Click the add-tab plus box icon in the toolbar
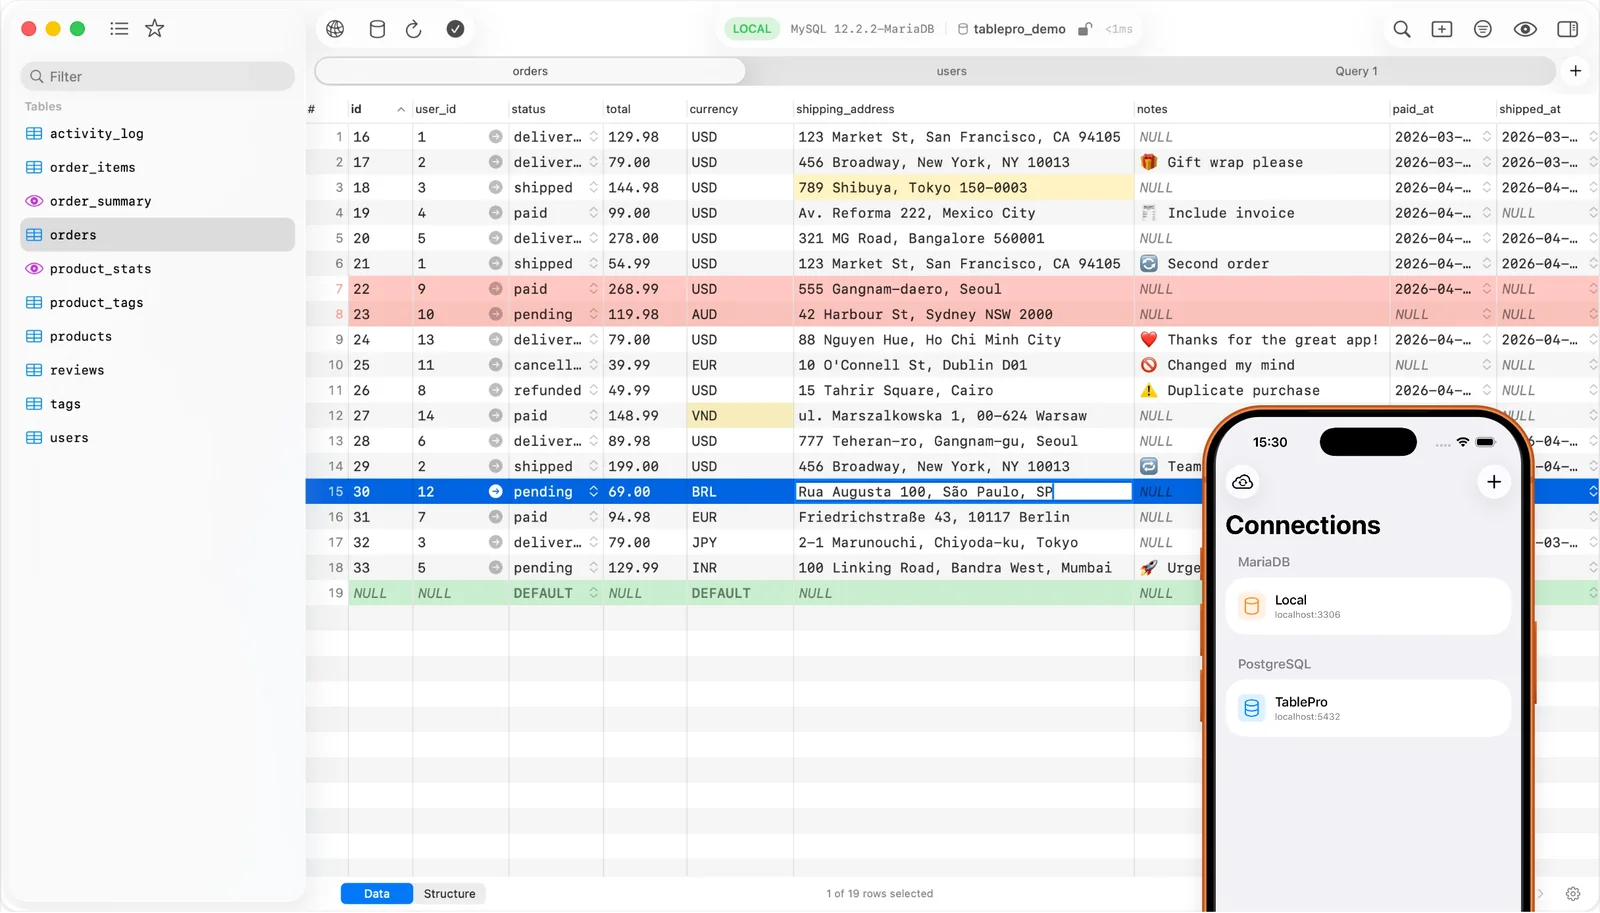This screenshot has height=913, width=1600. click(1442, 29)
